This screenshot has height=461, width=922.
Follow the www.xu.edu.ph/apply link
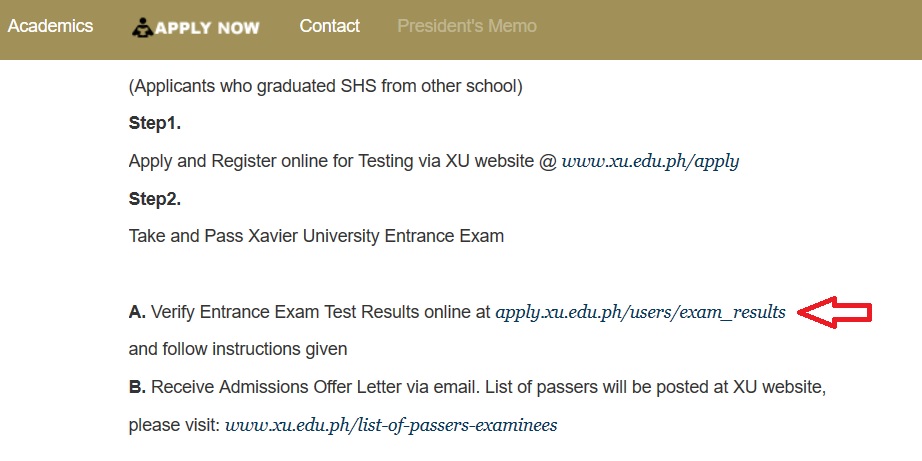[x=650, y=161]
